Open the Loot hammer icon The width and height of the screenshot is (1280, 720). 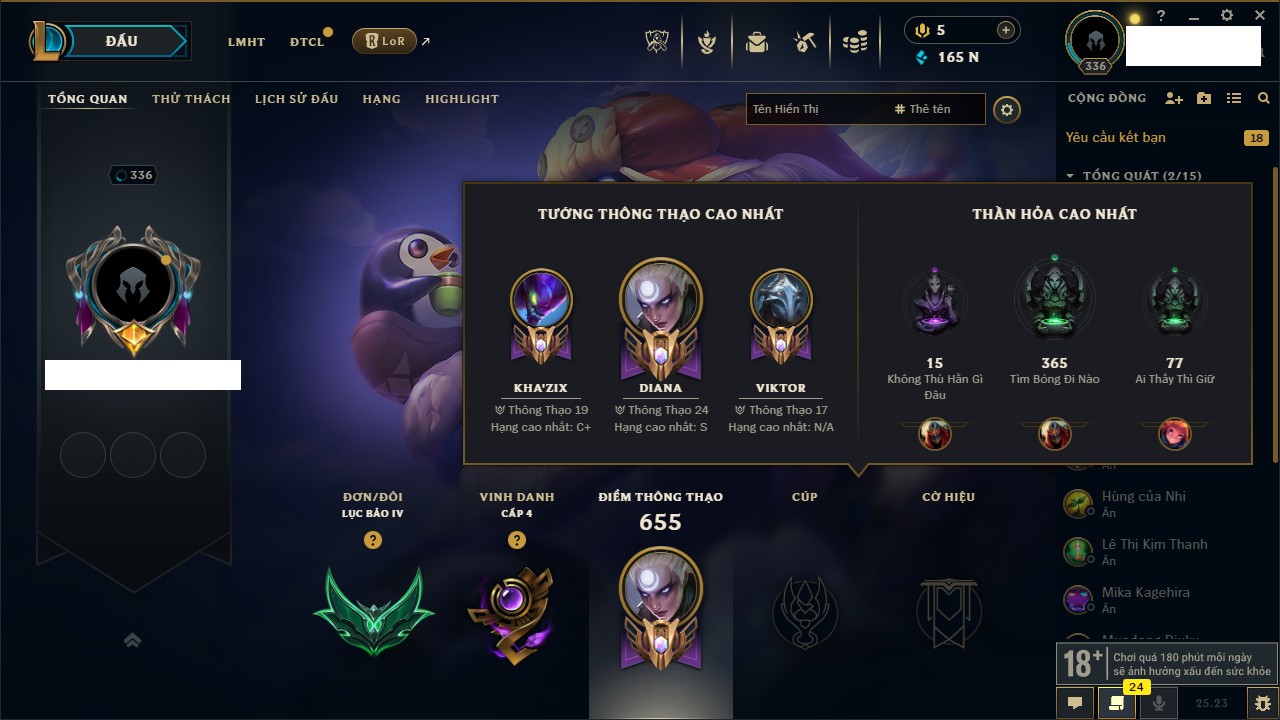pos(805,42)
